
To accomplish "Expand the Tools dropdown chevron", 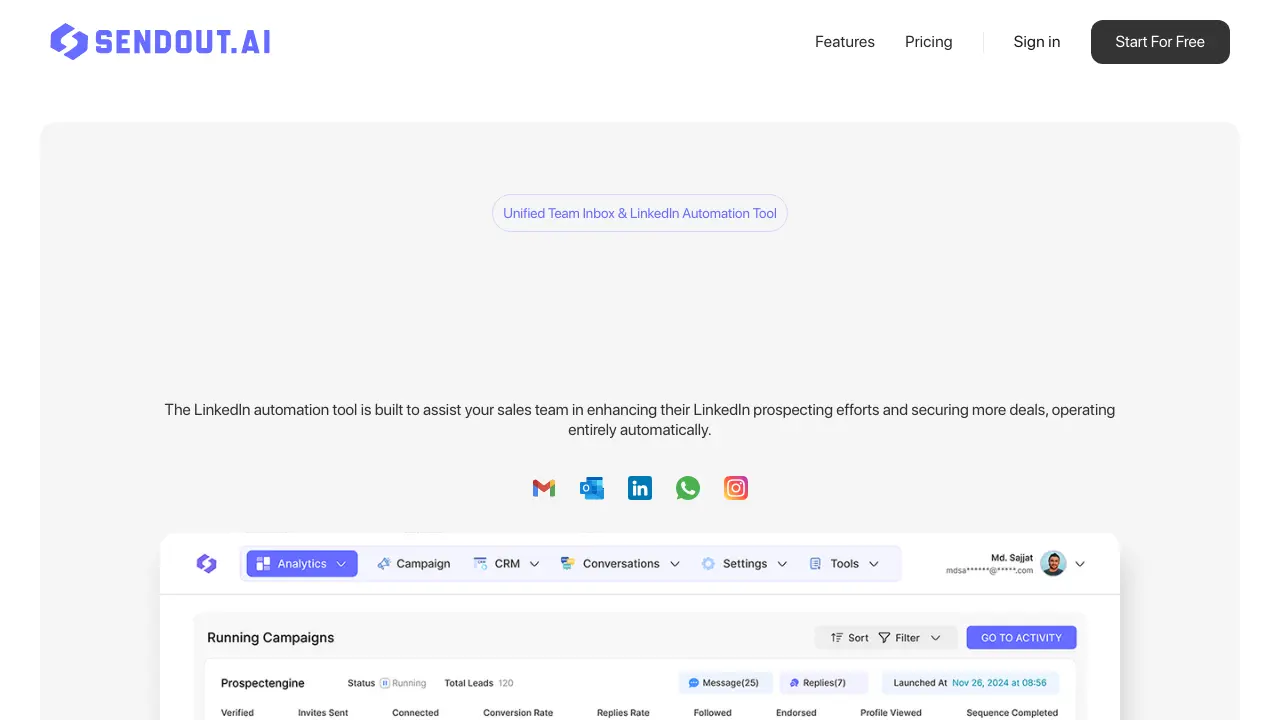I will 874,564.
